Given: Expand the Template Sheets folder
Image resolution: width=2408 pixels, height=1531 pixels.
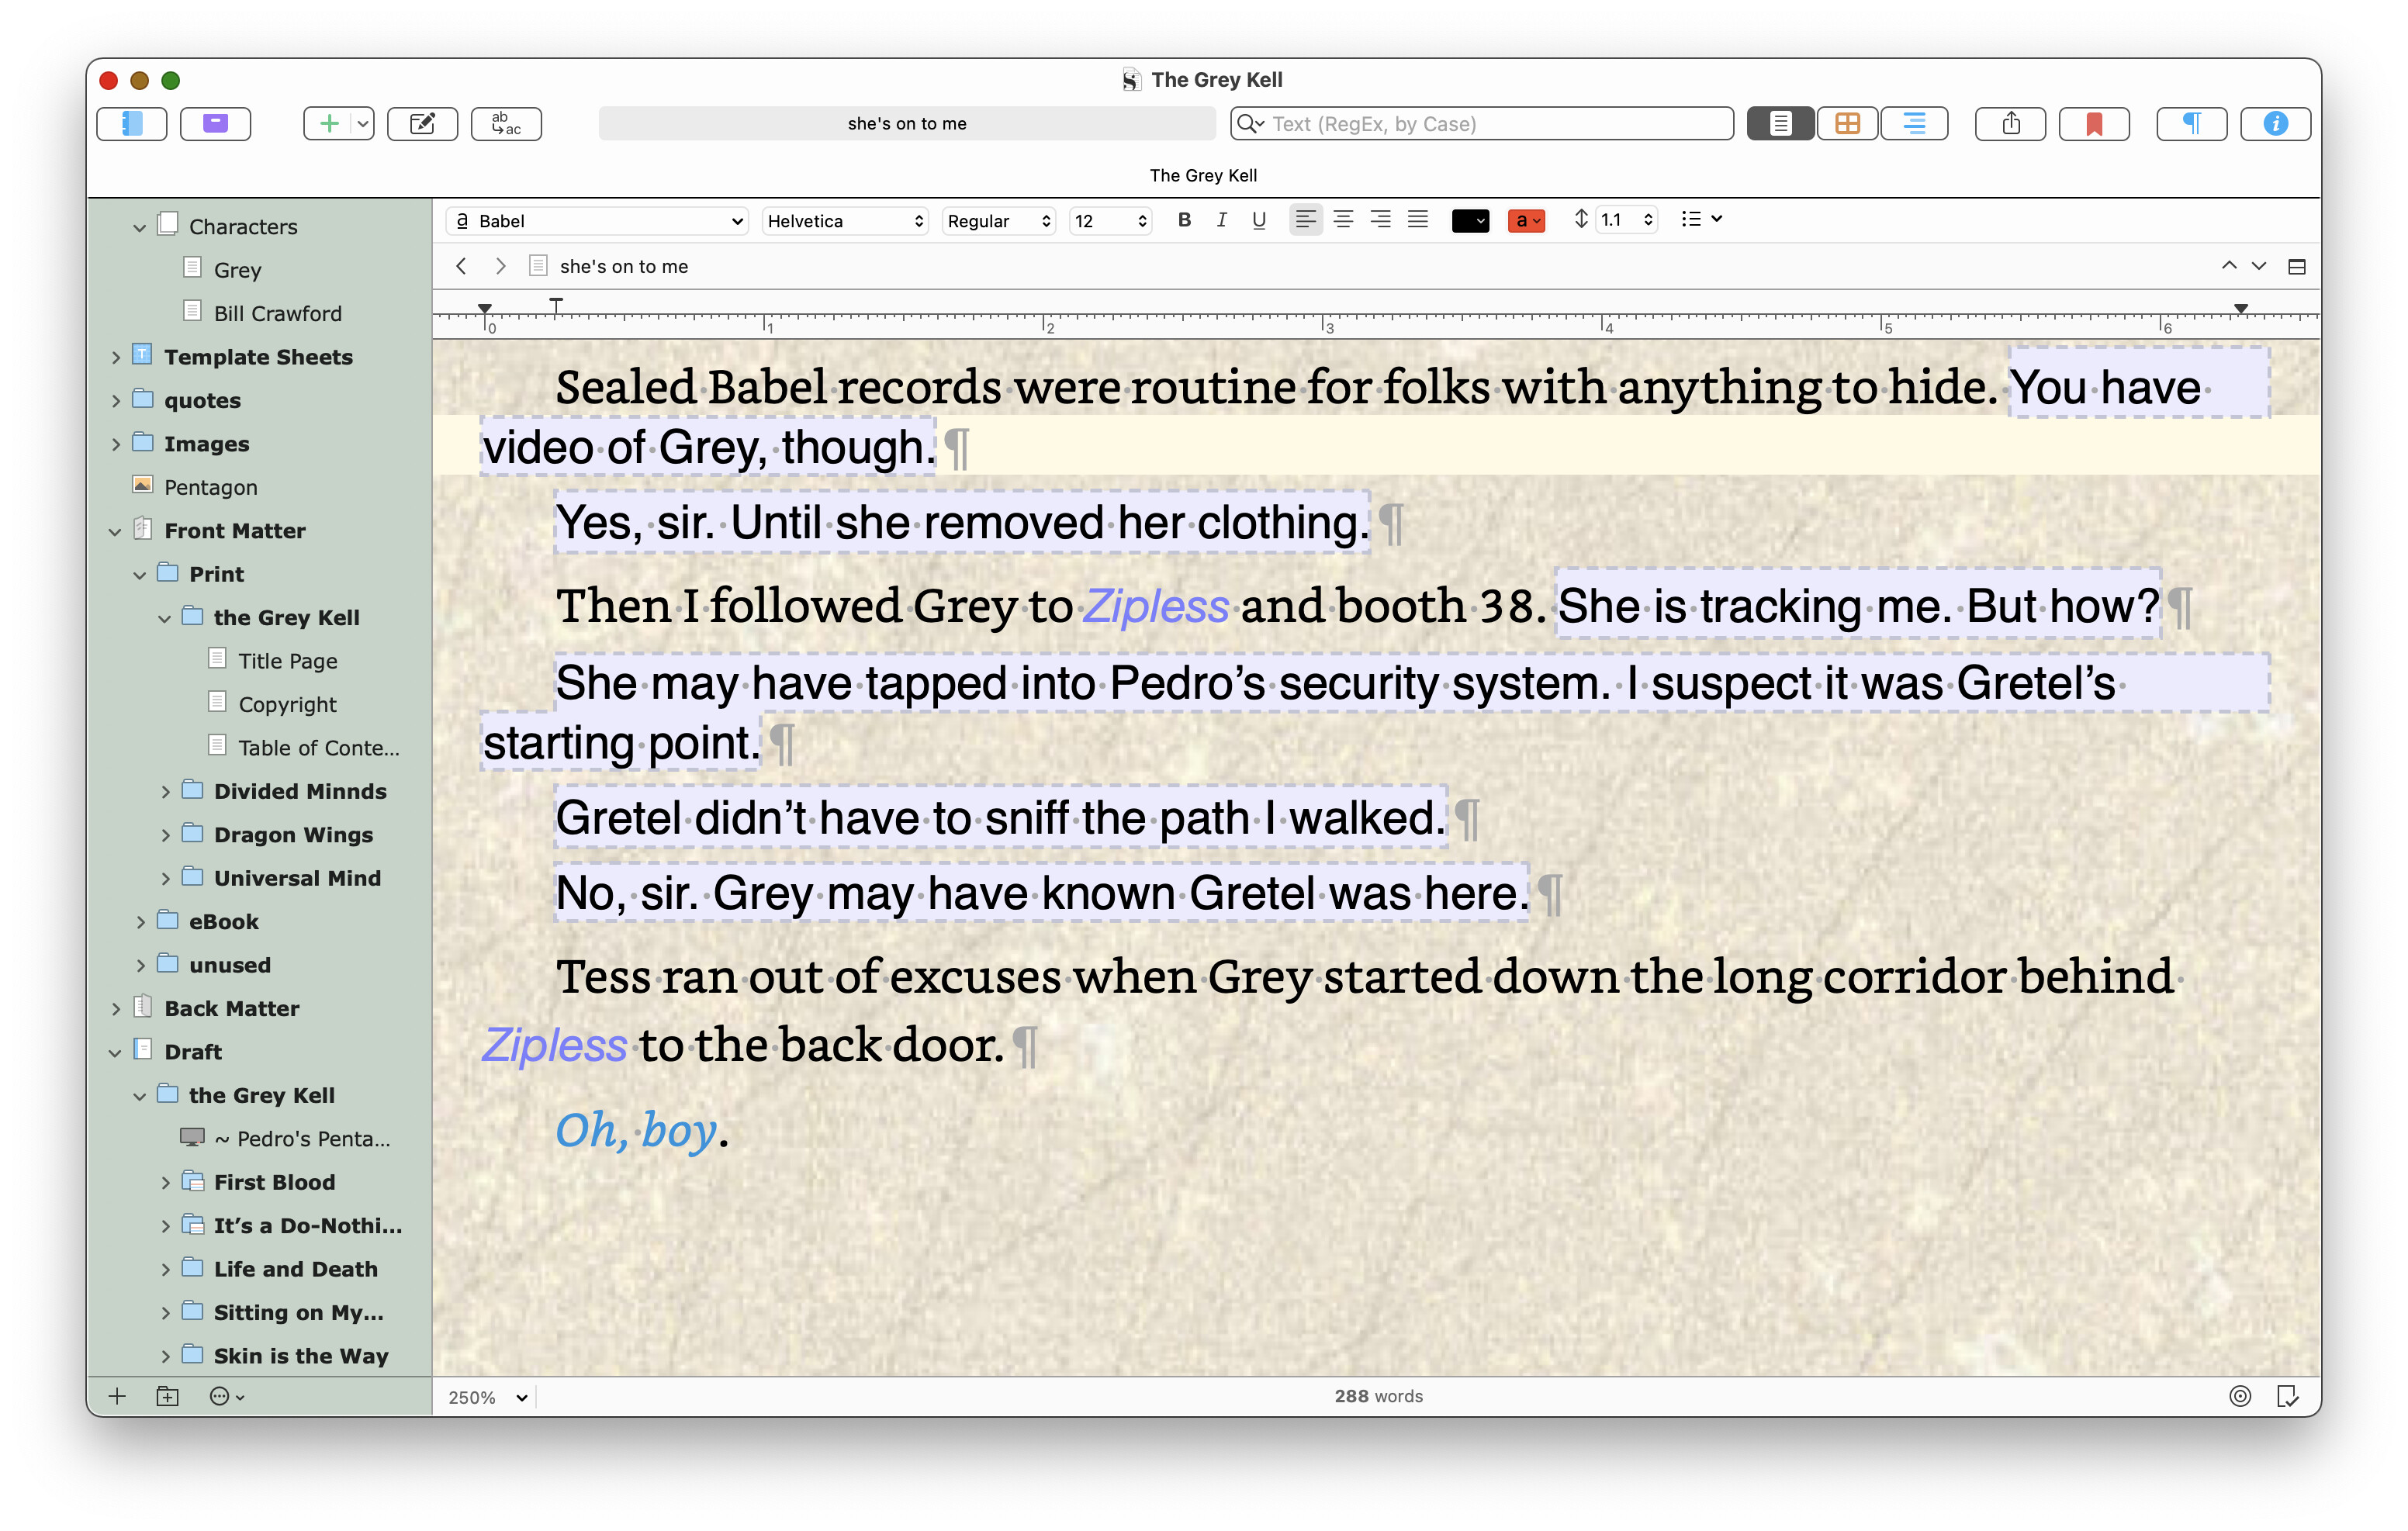Looking at the screenshot, I should (116, 357).
